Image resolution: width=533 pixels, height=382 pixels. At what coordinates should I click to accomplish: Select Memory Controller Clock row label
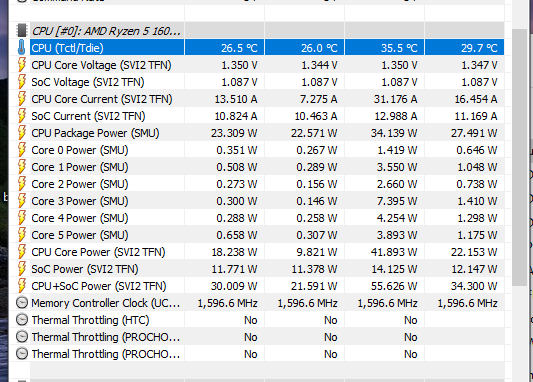106,303
